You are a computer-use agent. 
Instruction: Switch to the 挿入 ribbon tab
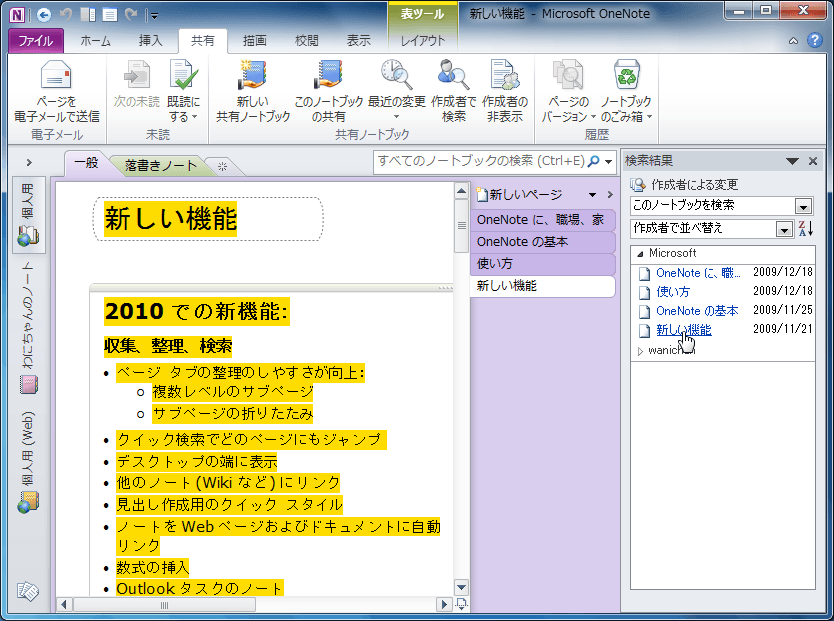pyautogui.click(x=151, y=41)
